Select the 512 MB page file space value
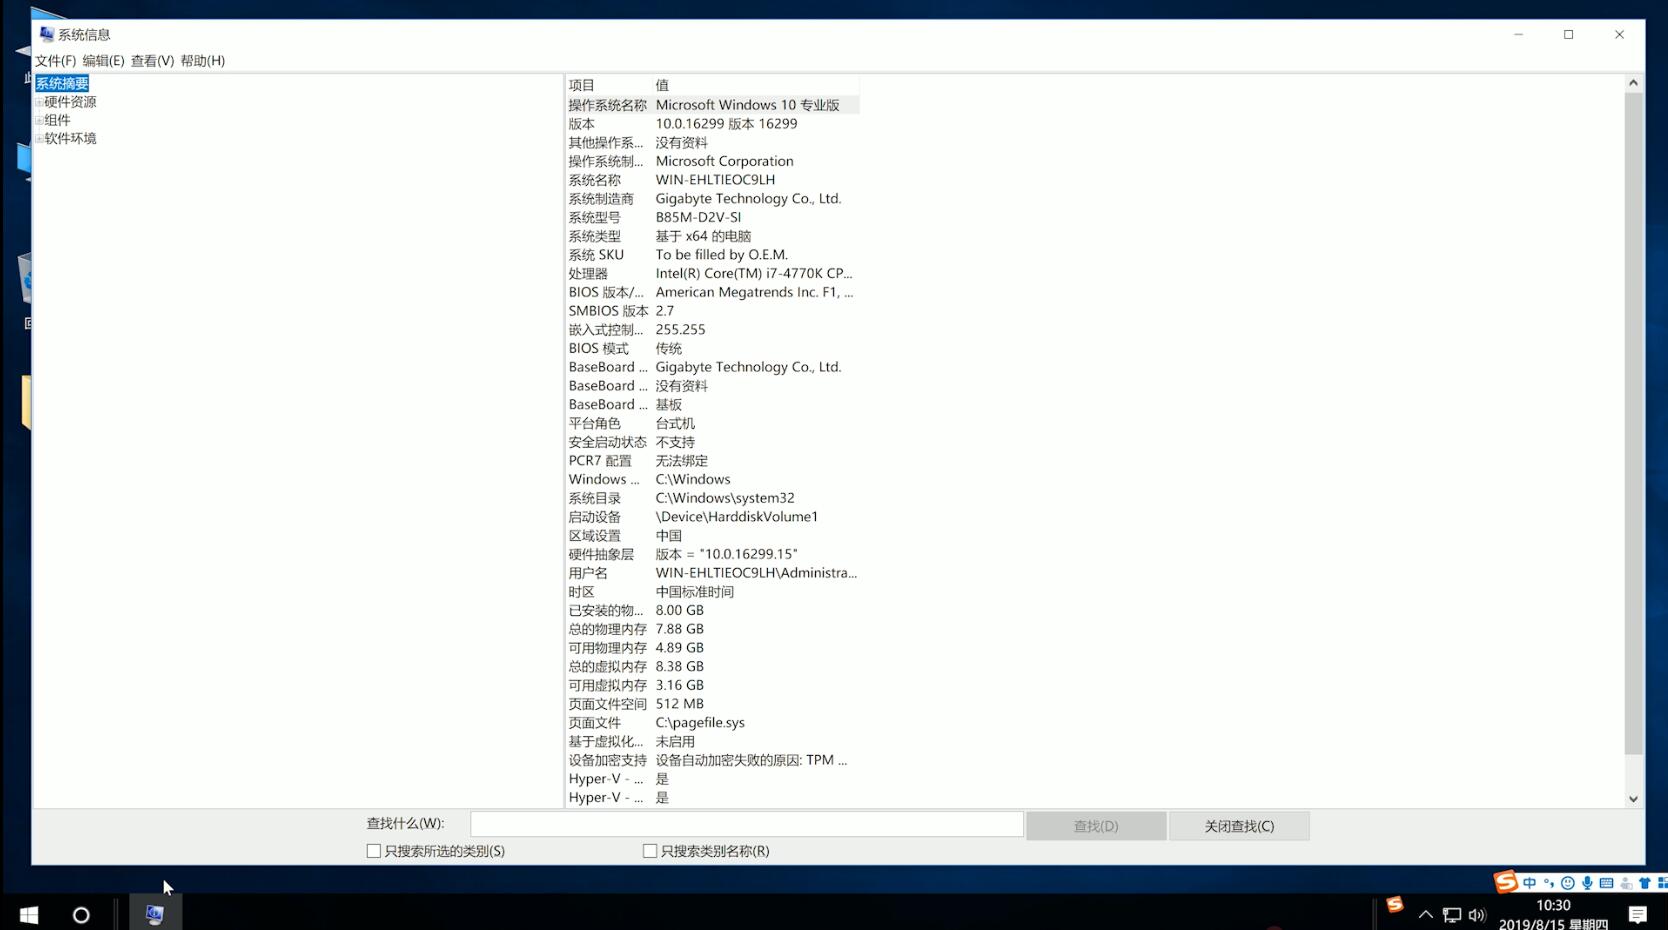 point(680,704)
